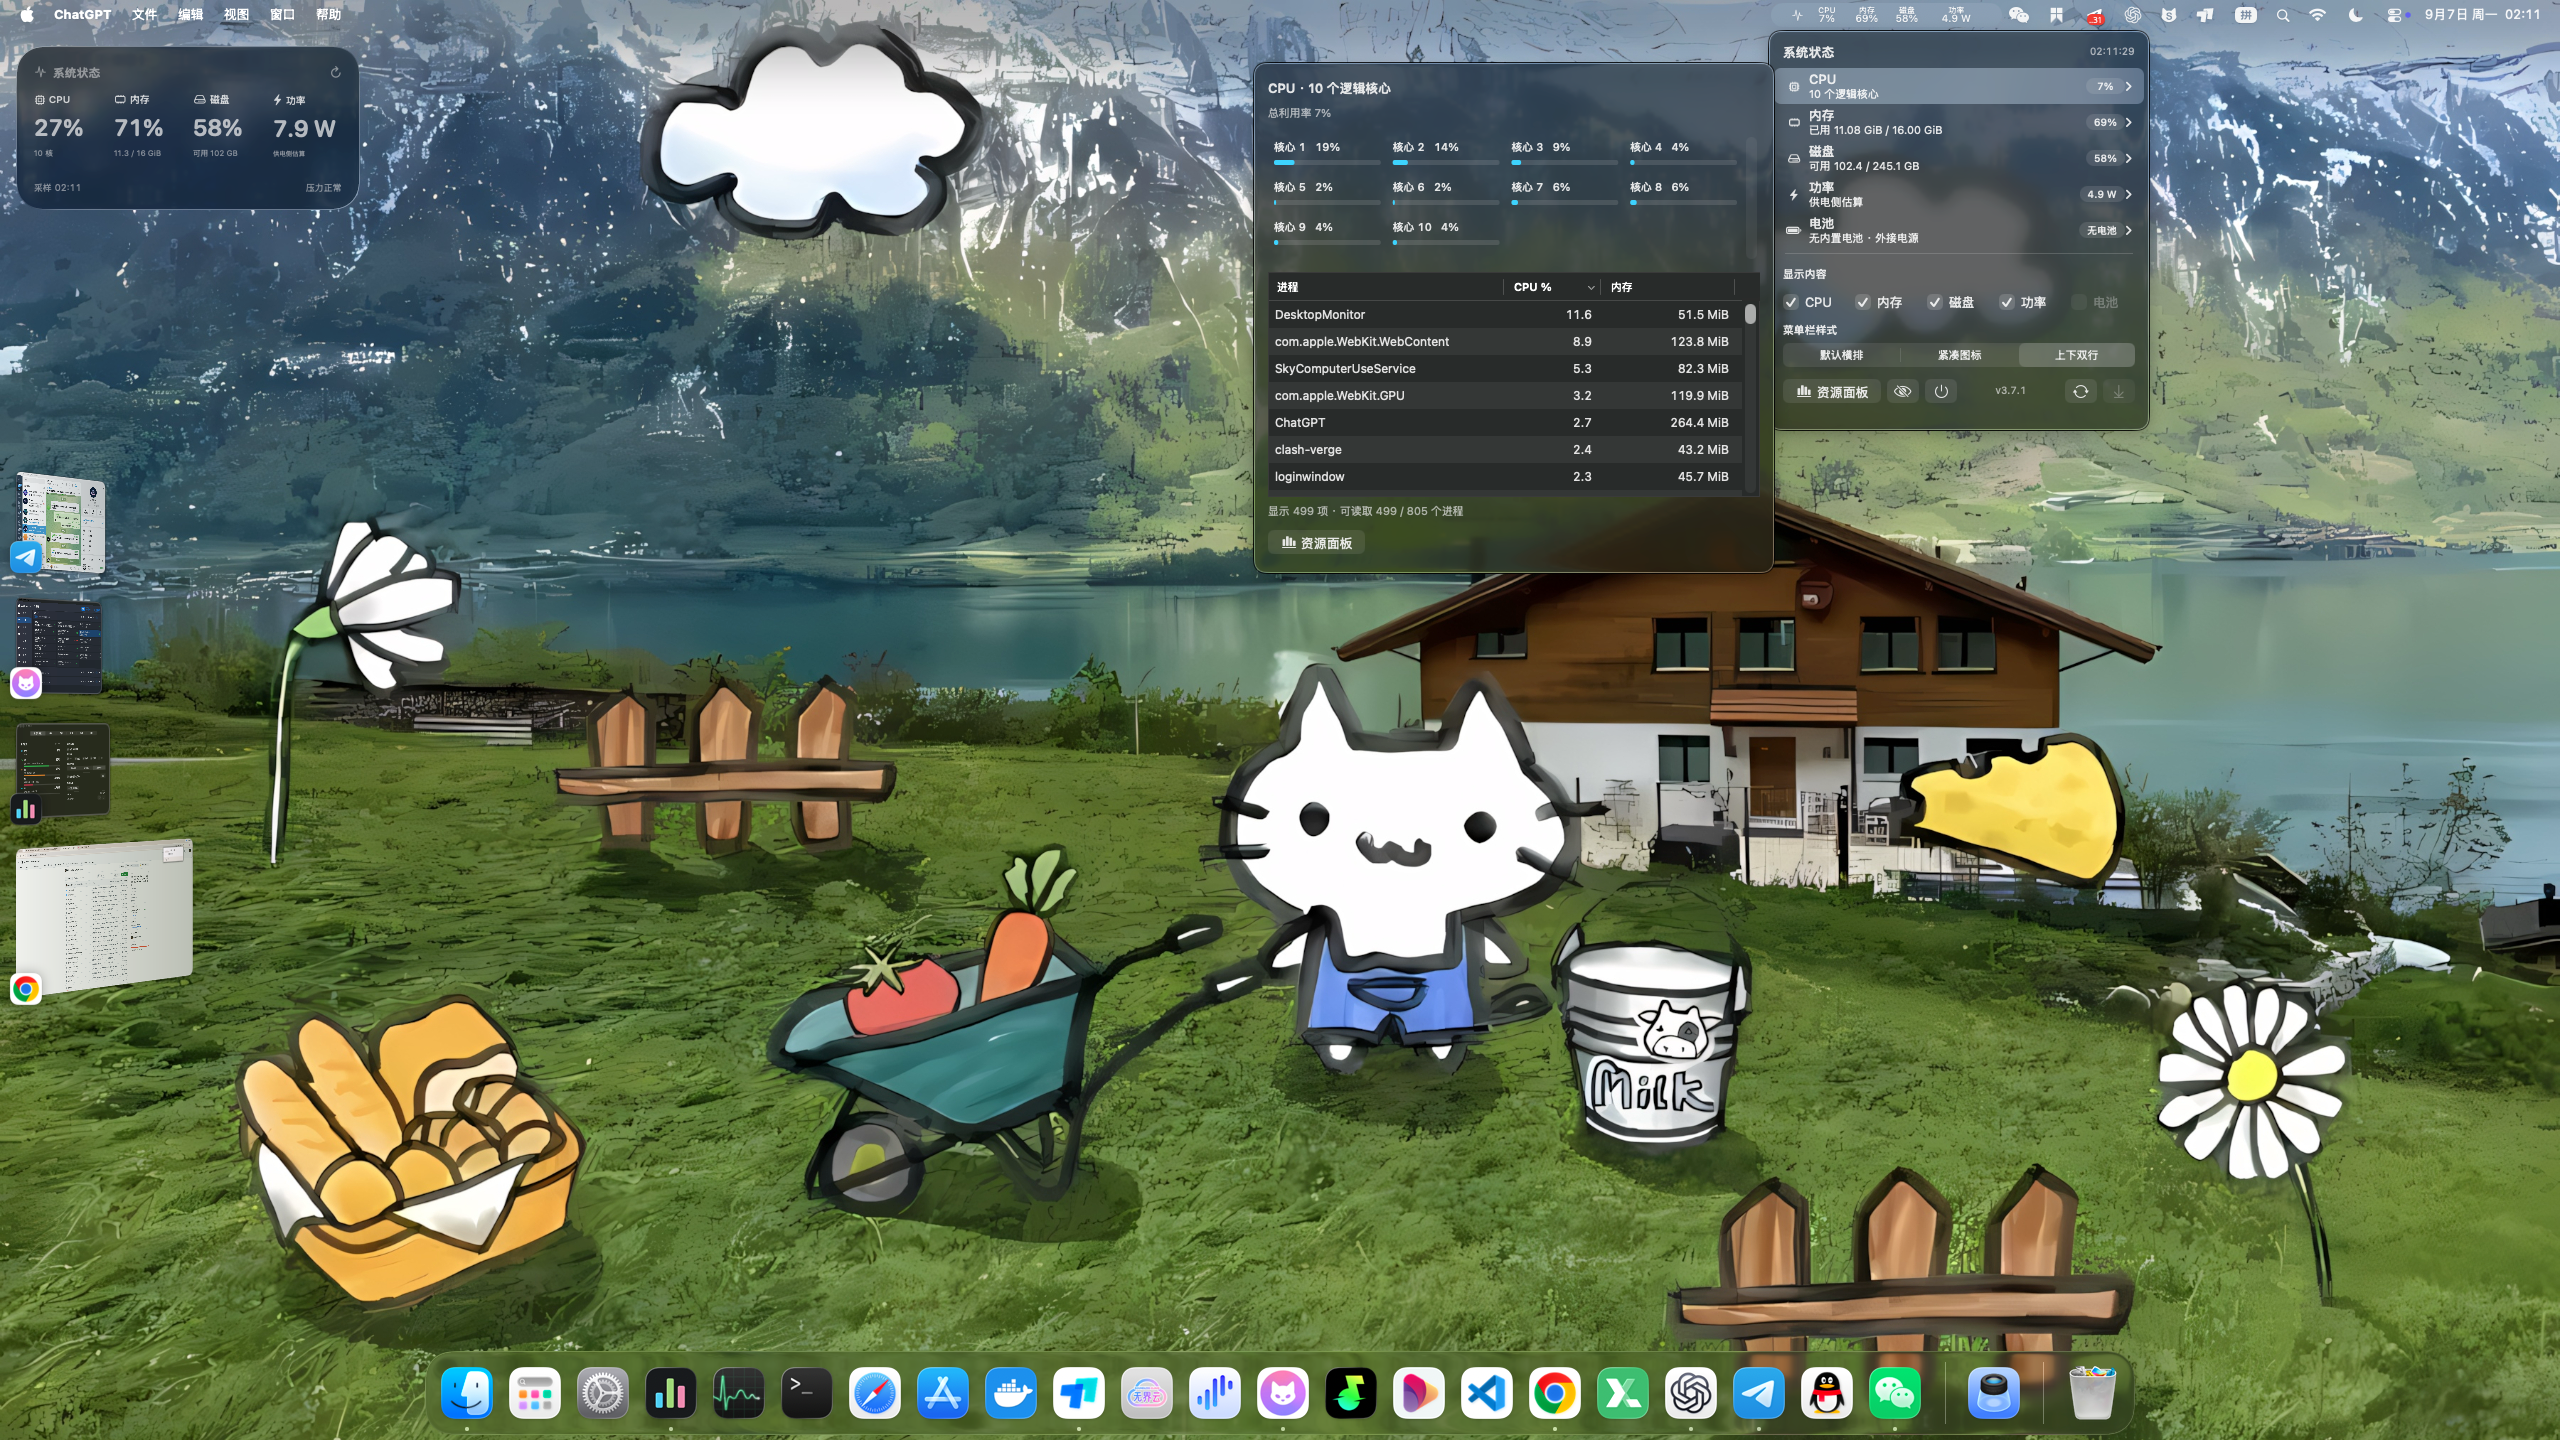Click the download update arrow icon
The height and width of the screenshot is (1440, 2560).
tap(2118, 391)
